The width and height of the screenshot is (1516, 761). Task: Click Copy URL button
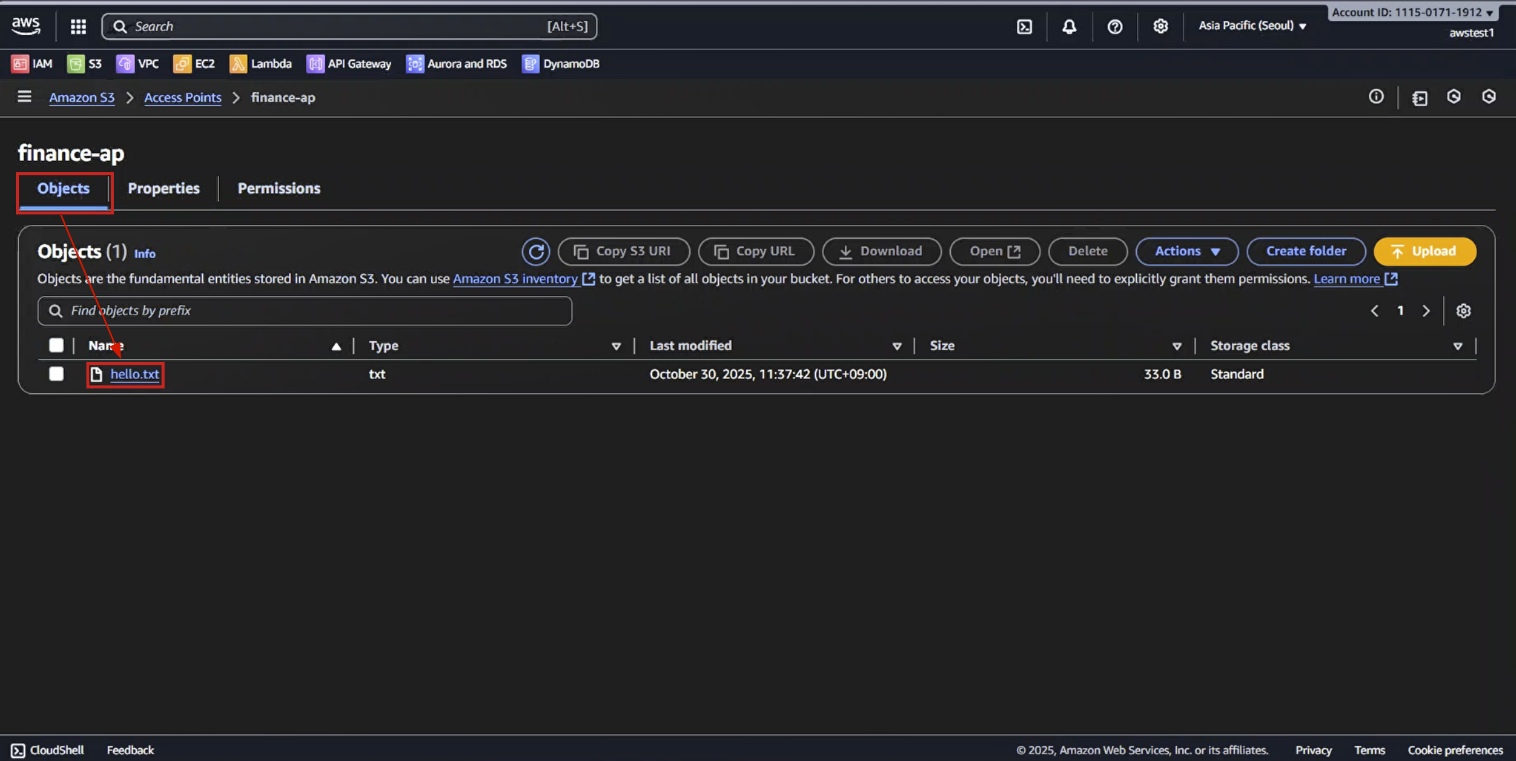point(756,252)
